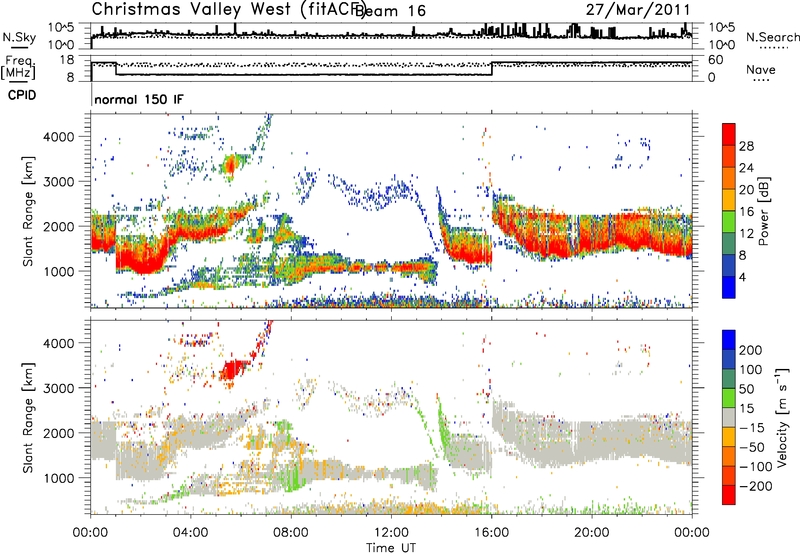Select the "-15" velocity colorbar value
This screenshot has width=800, height=554.
752,427
